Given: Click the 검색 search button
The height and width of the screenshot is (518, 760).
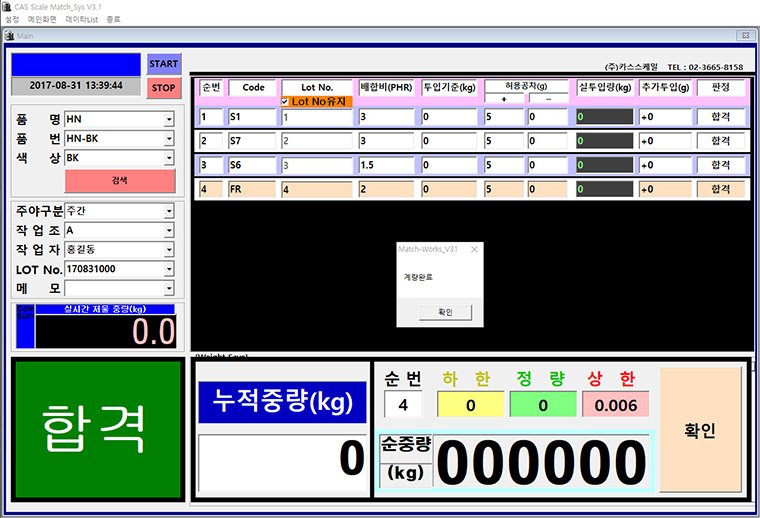Looking at the screenshot, I should (x=119, y=181).
